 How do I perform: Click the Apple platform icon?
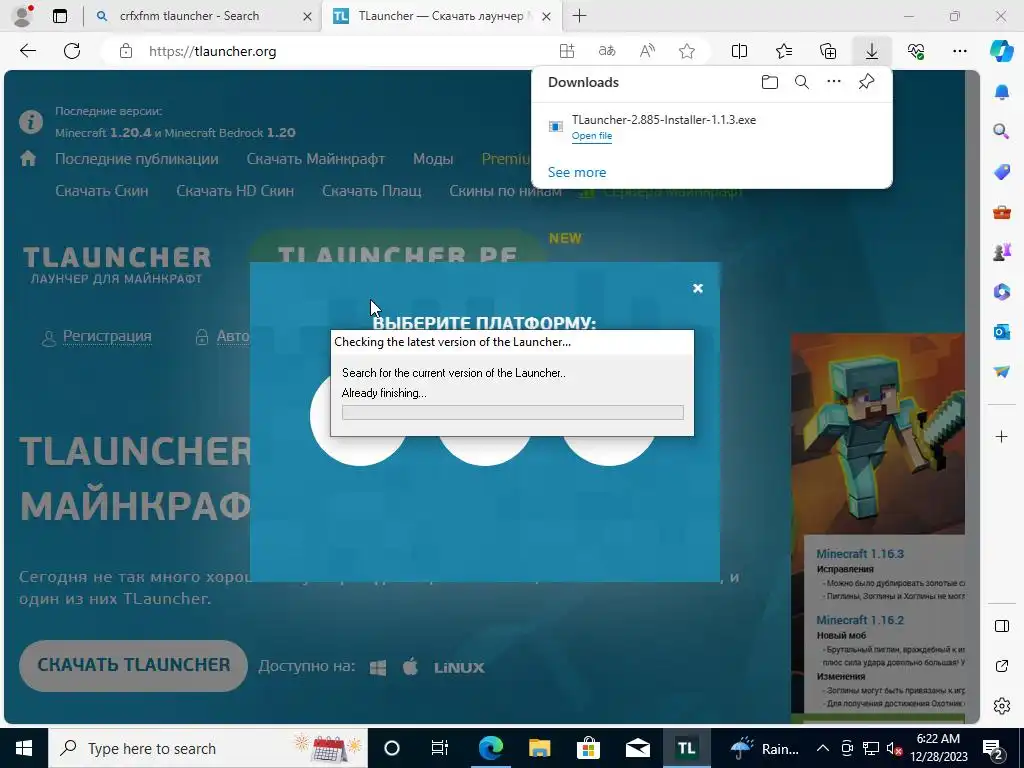tap(410, 667)
